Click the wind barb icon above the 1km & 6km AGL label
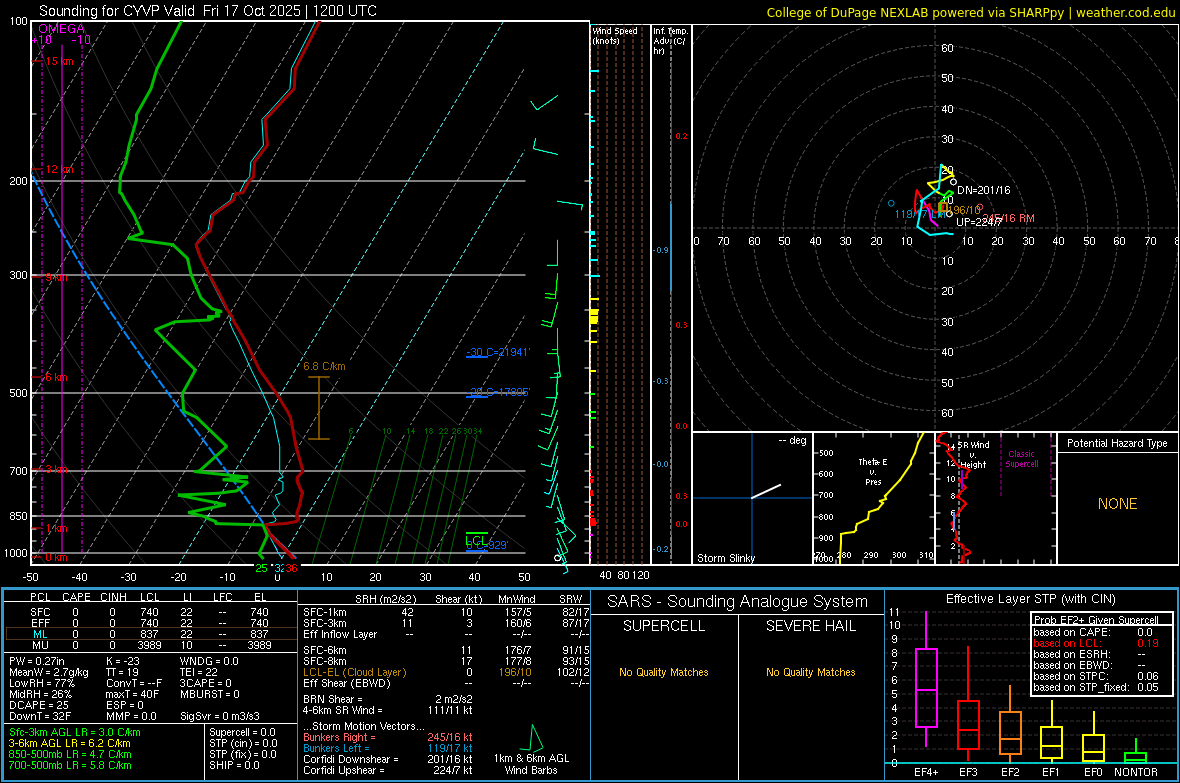Viewport: 1180px width, 783px height. (533, 737)
